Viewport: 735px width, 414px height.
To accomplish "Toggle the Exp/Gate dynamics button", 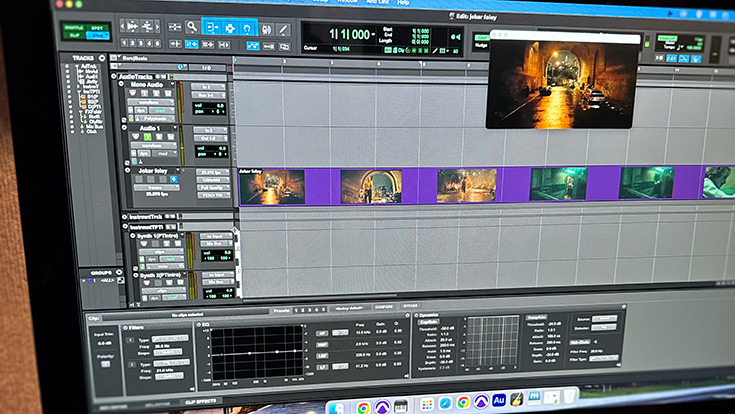I will (428, 322).
